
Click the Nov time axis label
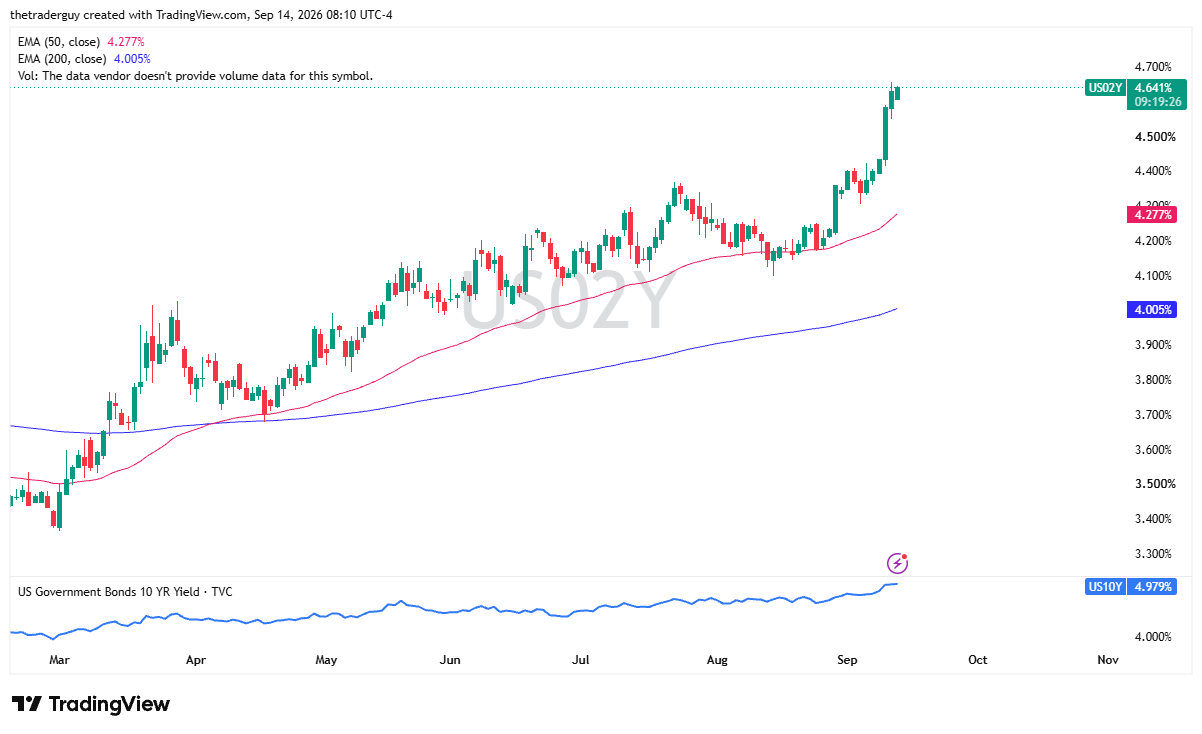click(1107, 660)
